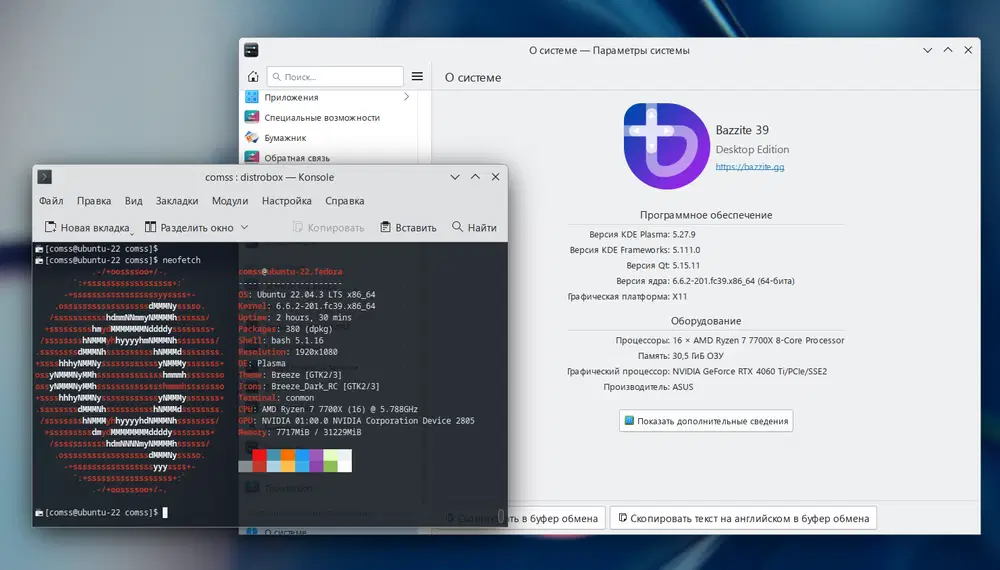This screenshot has width=1000, height=570.
Task: Minimize the Konsole window
Action: tap(455, 177)
